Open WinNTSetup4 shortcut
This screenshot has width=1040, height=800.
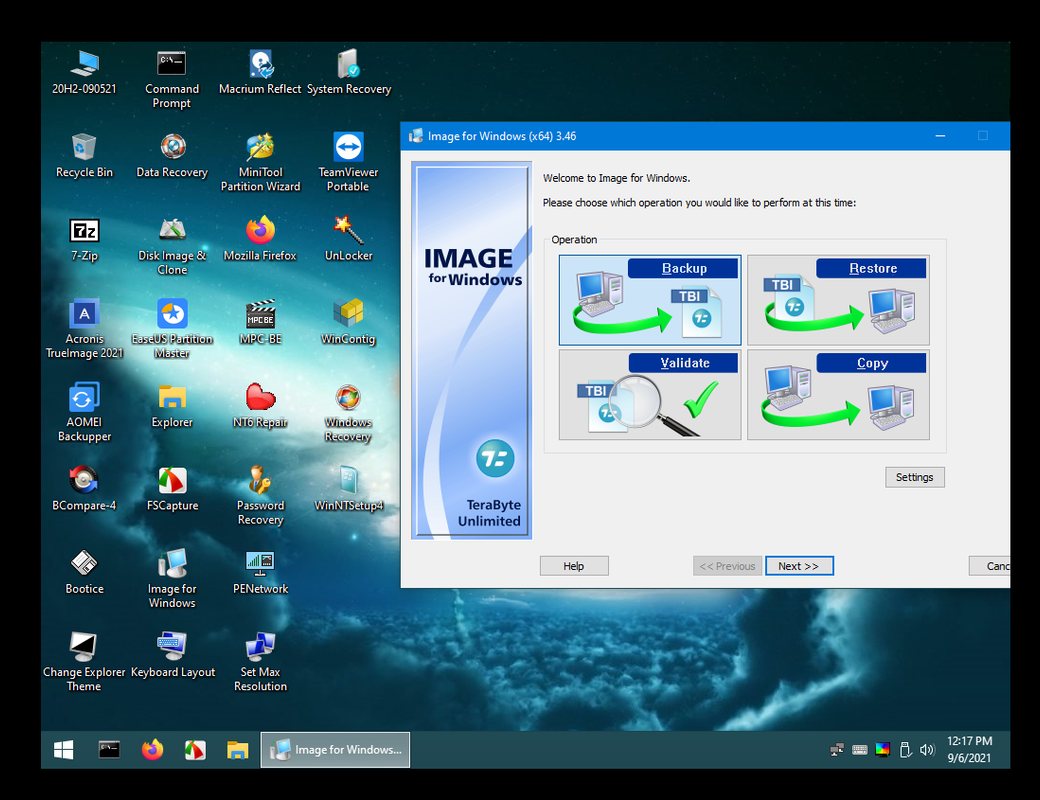point(348,489)
